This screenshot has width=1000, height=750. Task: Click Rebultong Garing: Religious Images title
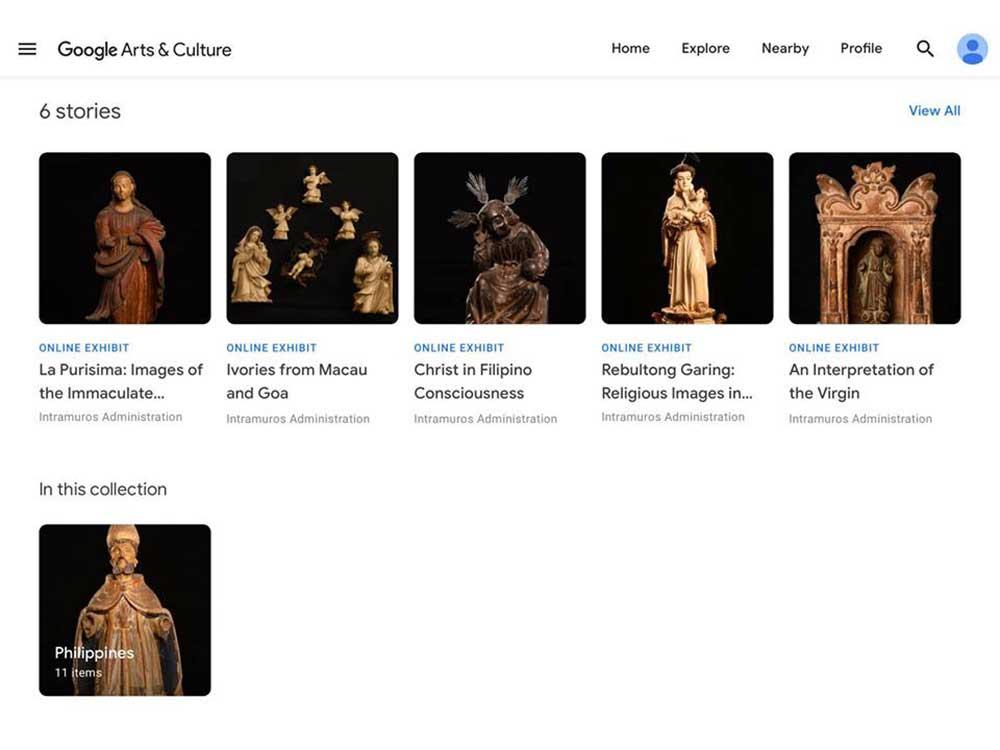click(677, 381)
